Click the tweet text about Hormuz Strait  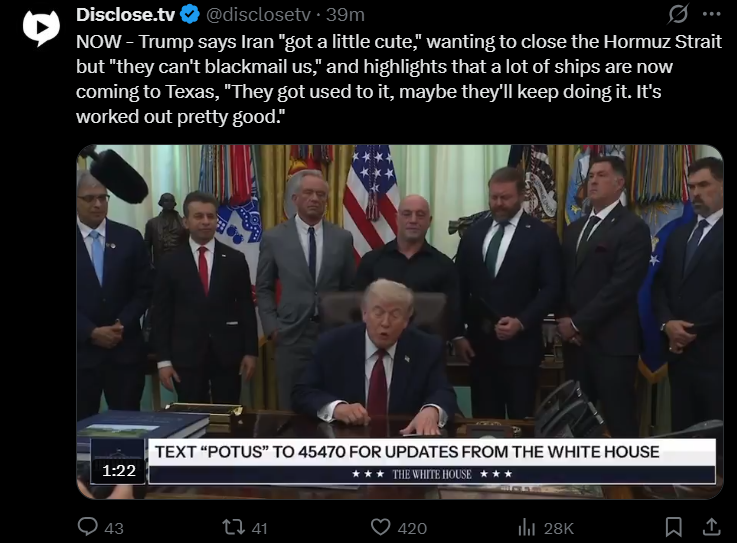[x=399, y=79]
